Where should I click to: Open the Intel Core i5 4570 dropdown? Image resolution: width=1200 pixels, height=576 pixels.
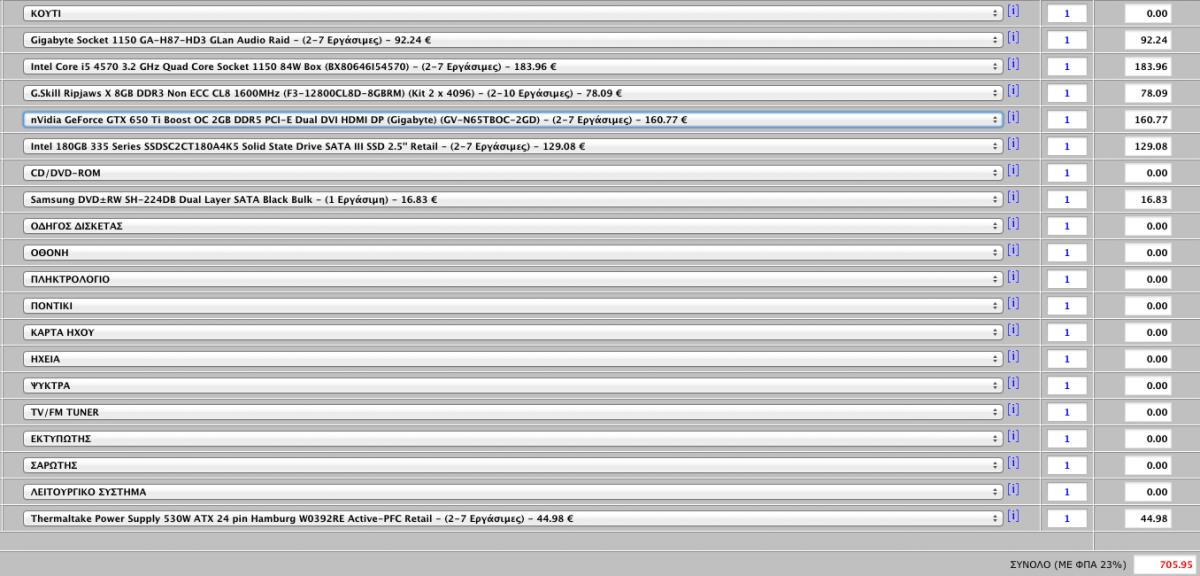click(512, 66)
